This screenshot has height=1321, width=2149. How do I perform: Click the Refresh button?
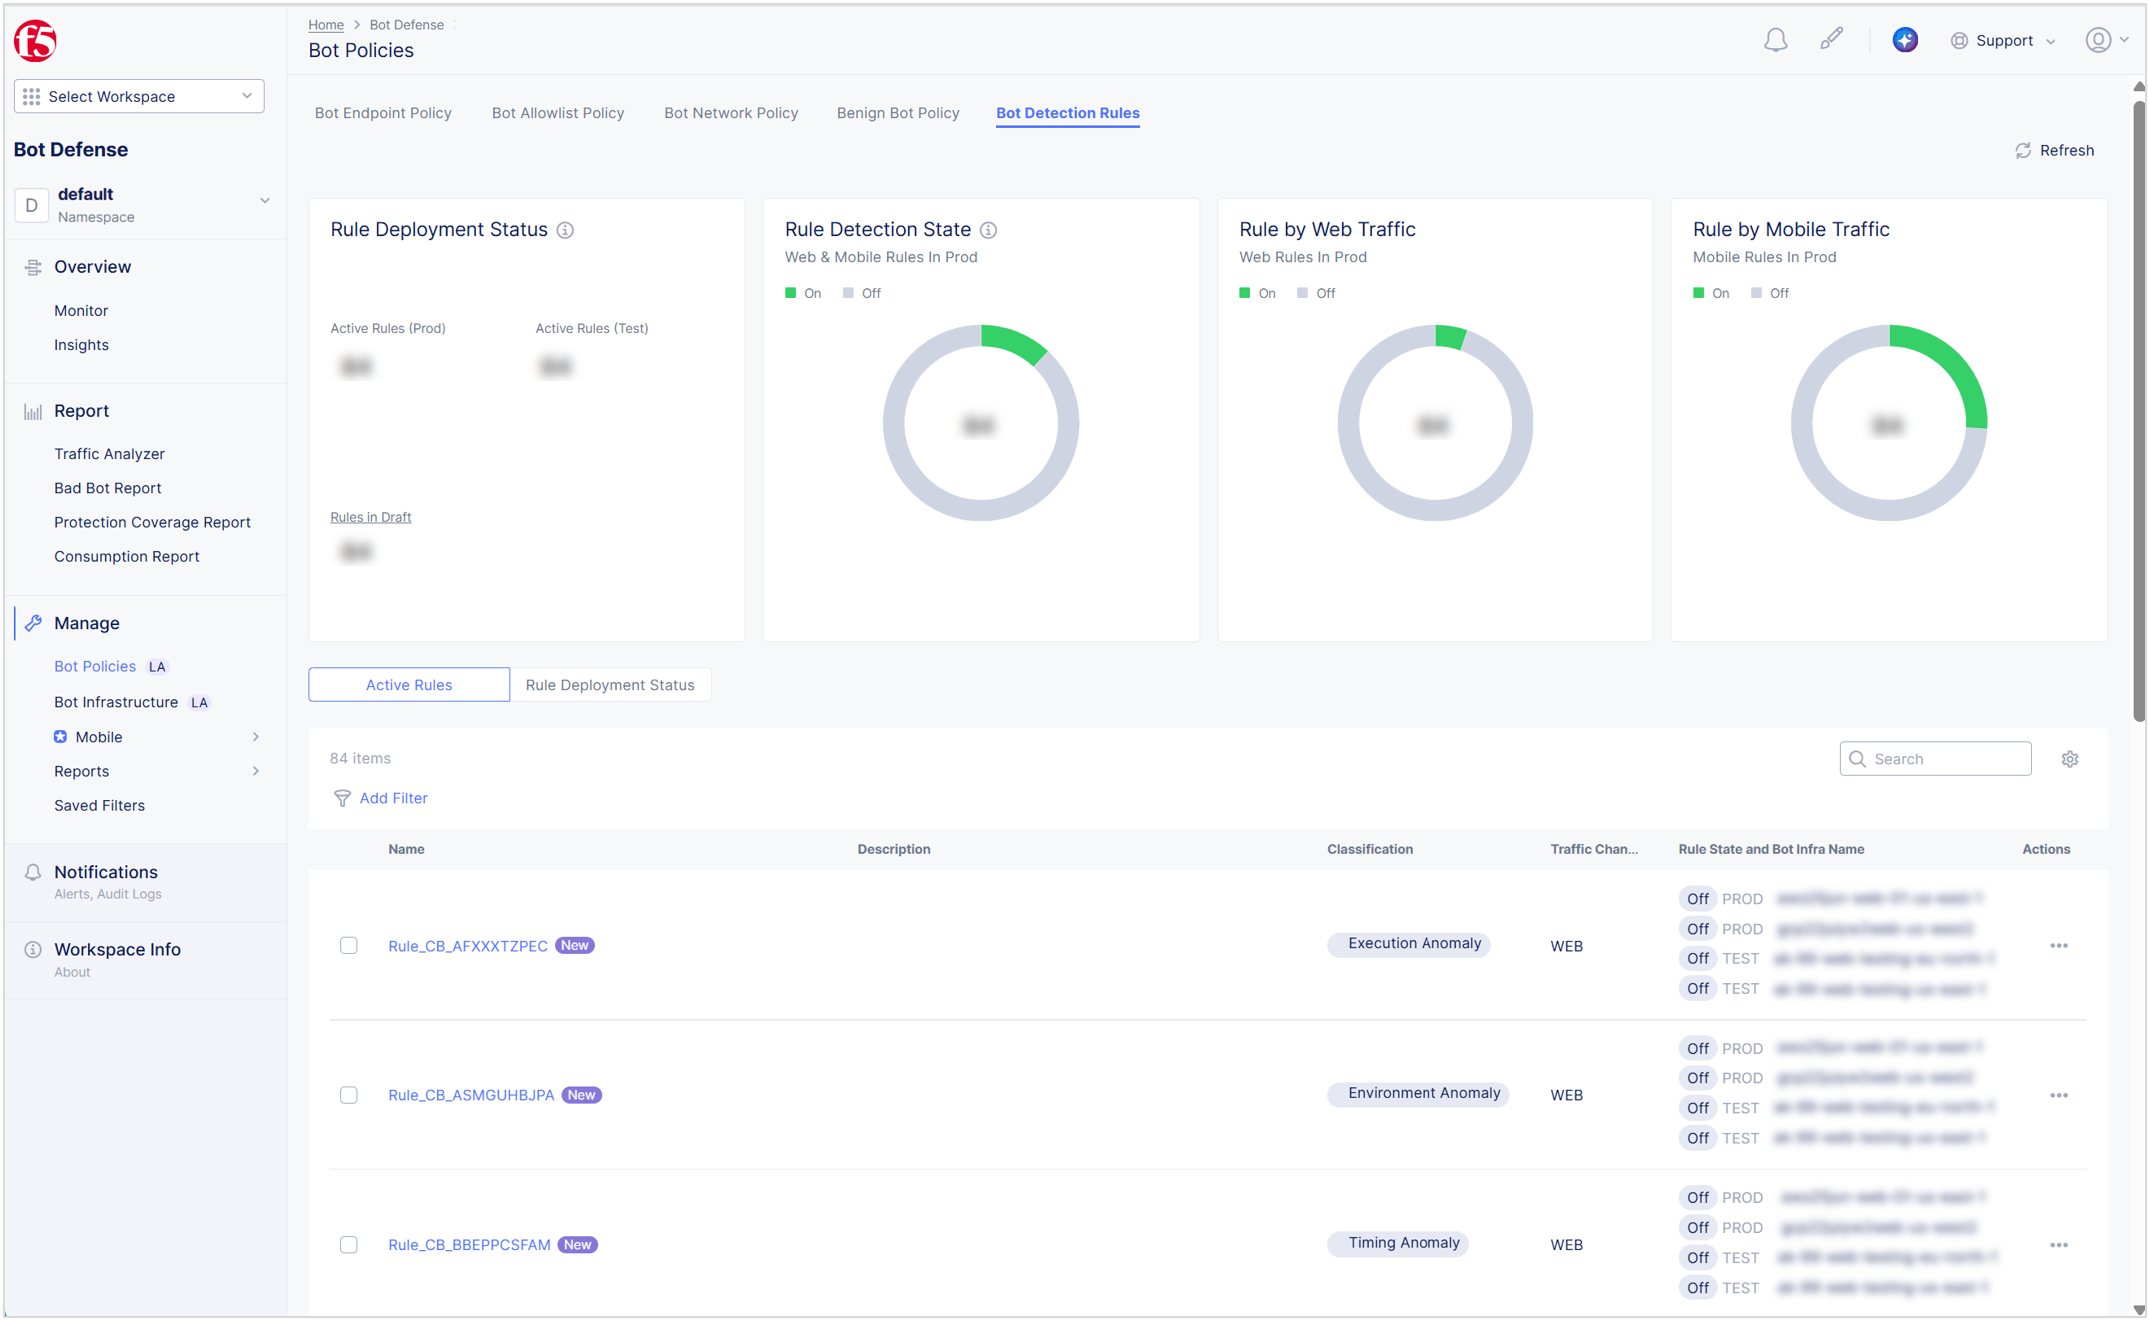tap(2054, 150)
